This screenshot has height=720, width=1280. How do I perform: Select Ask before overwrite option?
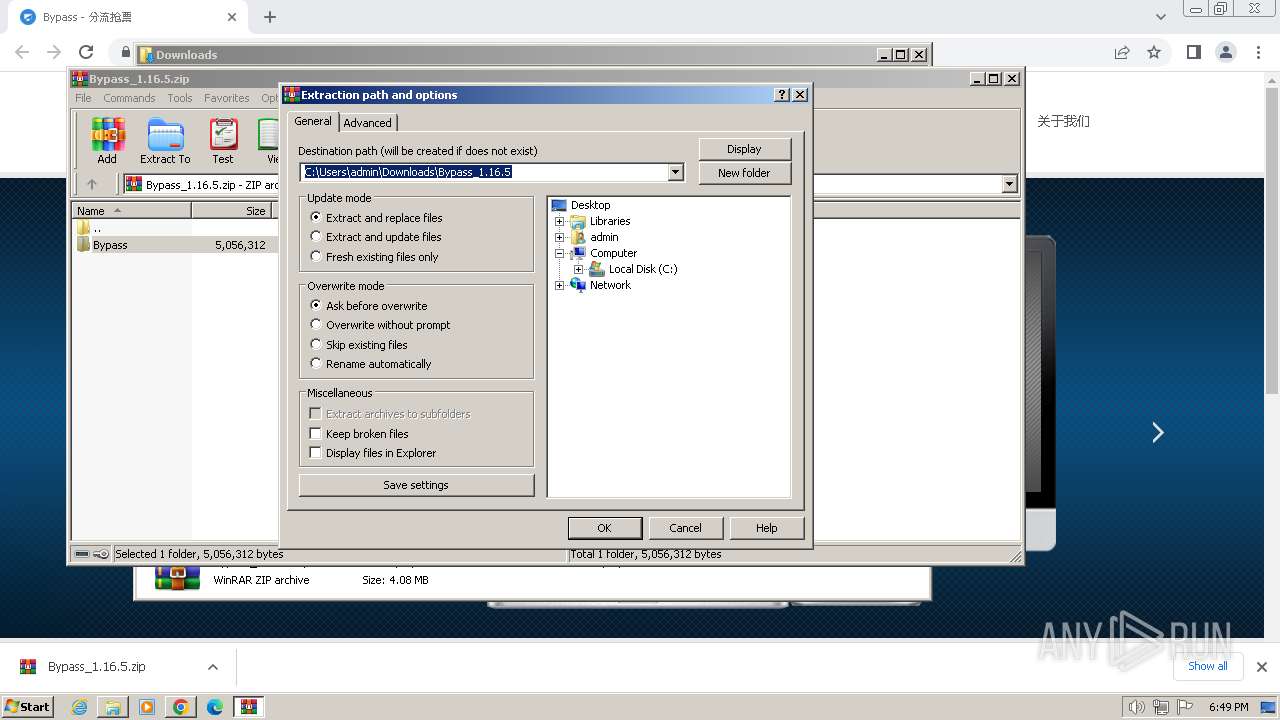369,306
